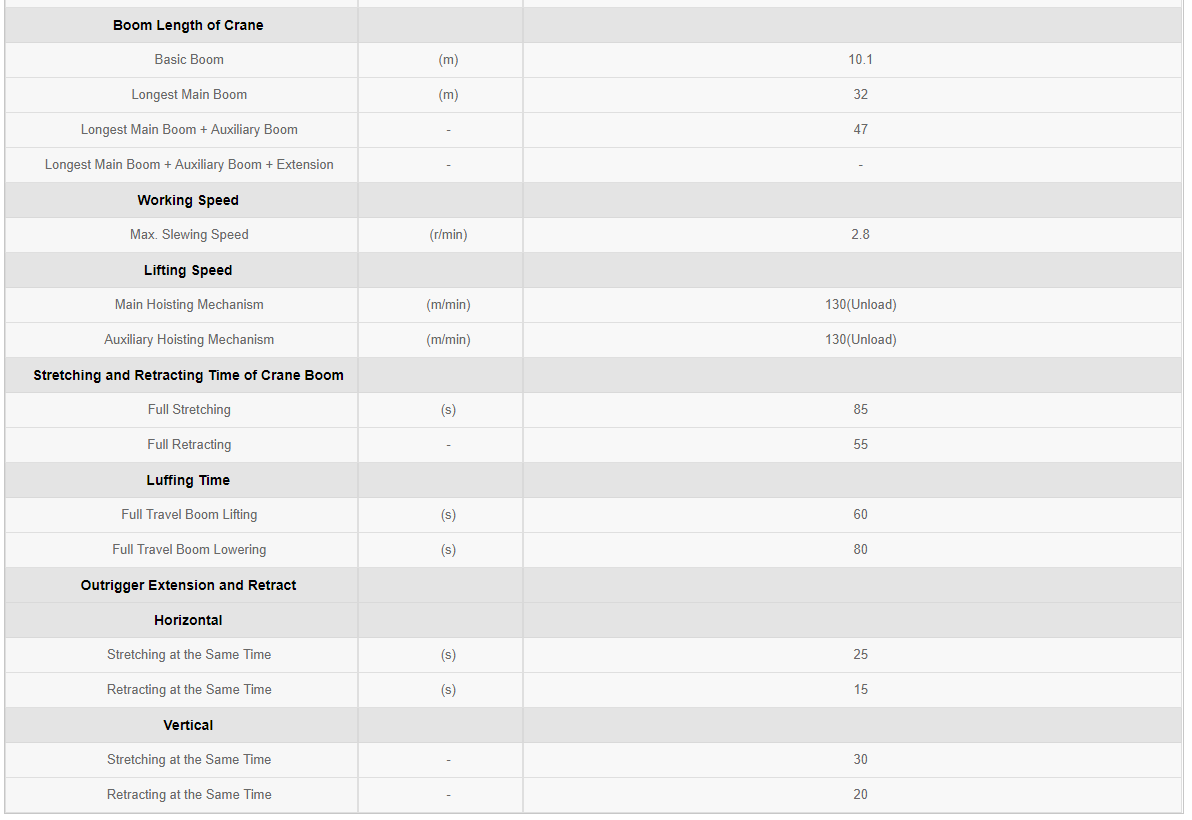Click the Working Speed section header

coord(189,200)
